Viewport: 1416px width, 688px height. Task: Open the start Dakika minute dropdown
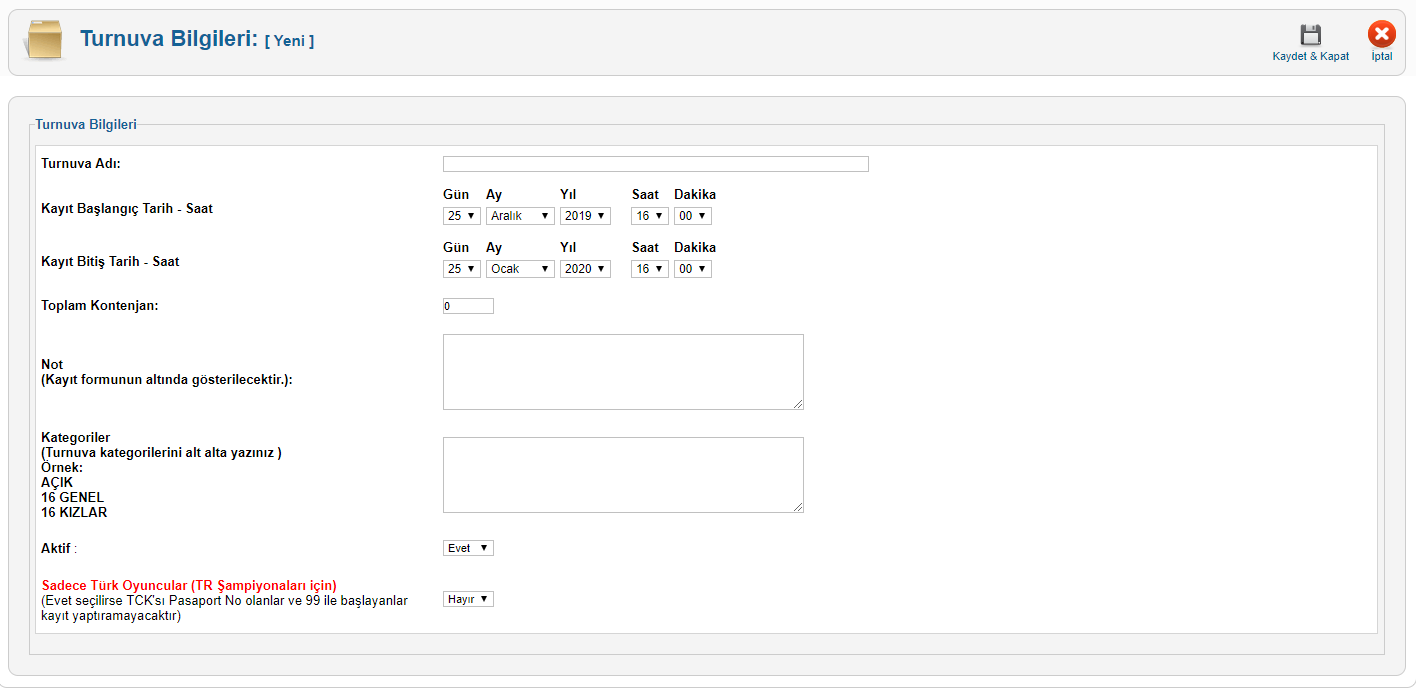[692, 216]
